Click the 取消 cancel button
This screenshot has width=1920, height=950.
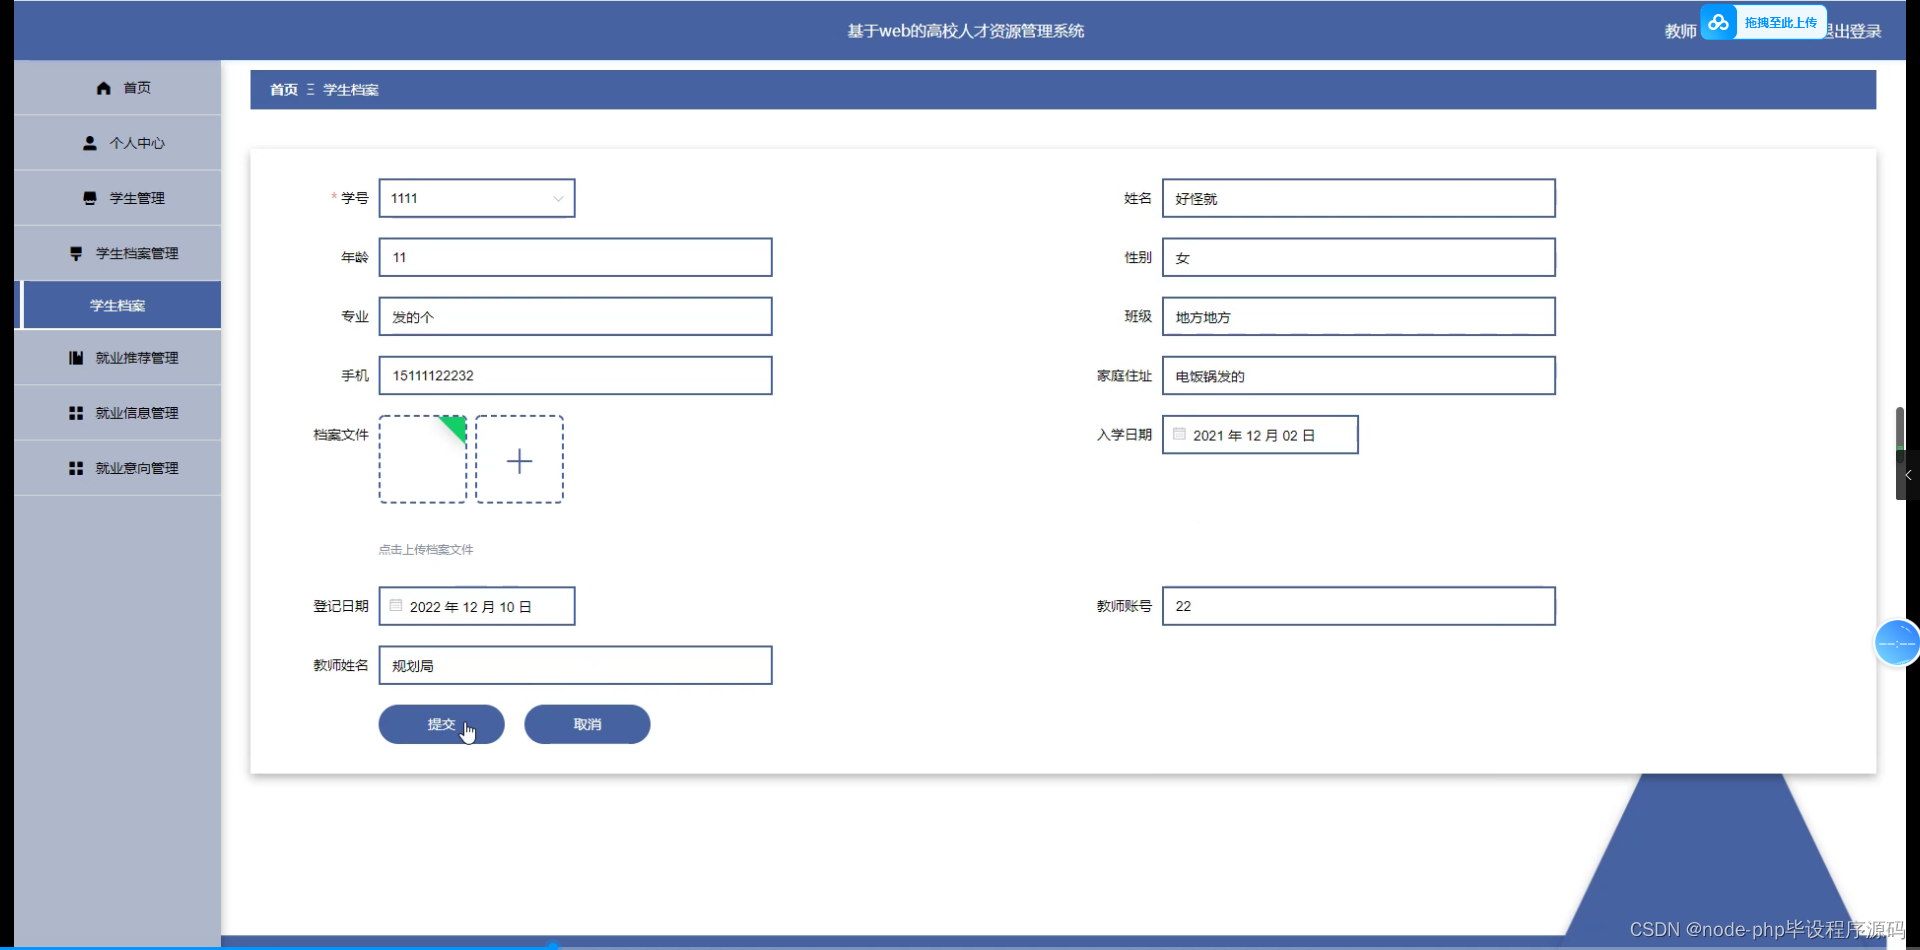tap(587, 724)
